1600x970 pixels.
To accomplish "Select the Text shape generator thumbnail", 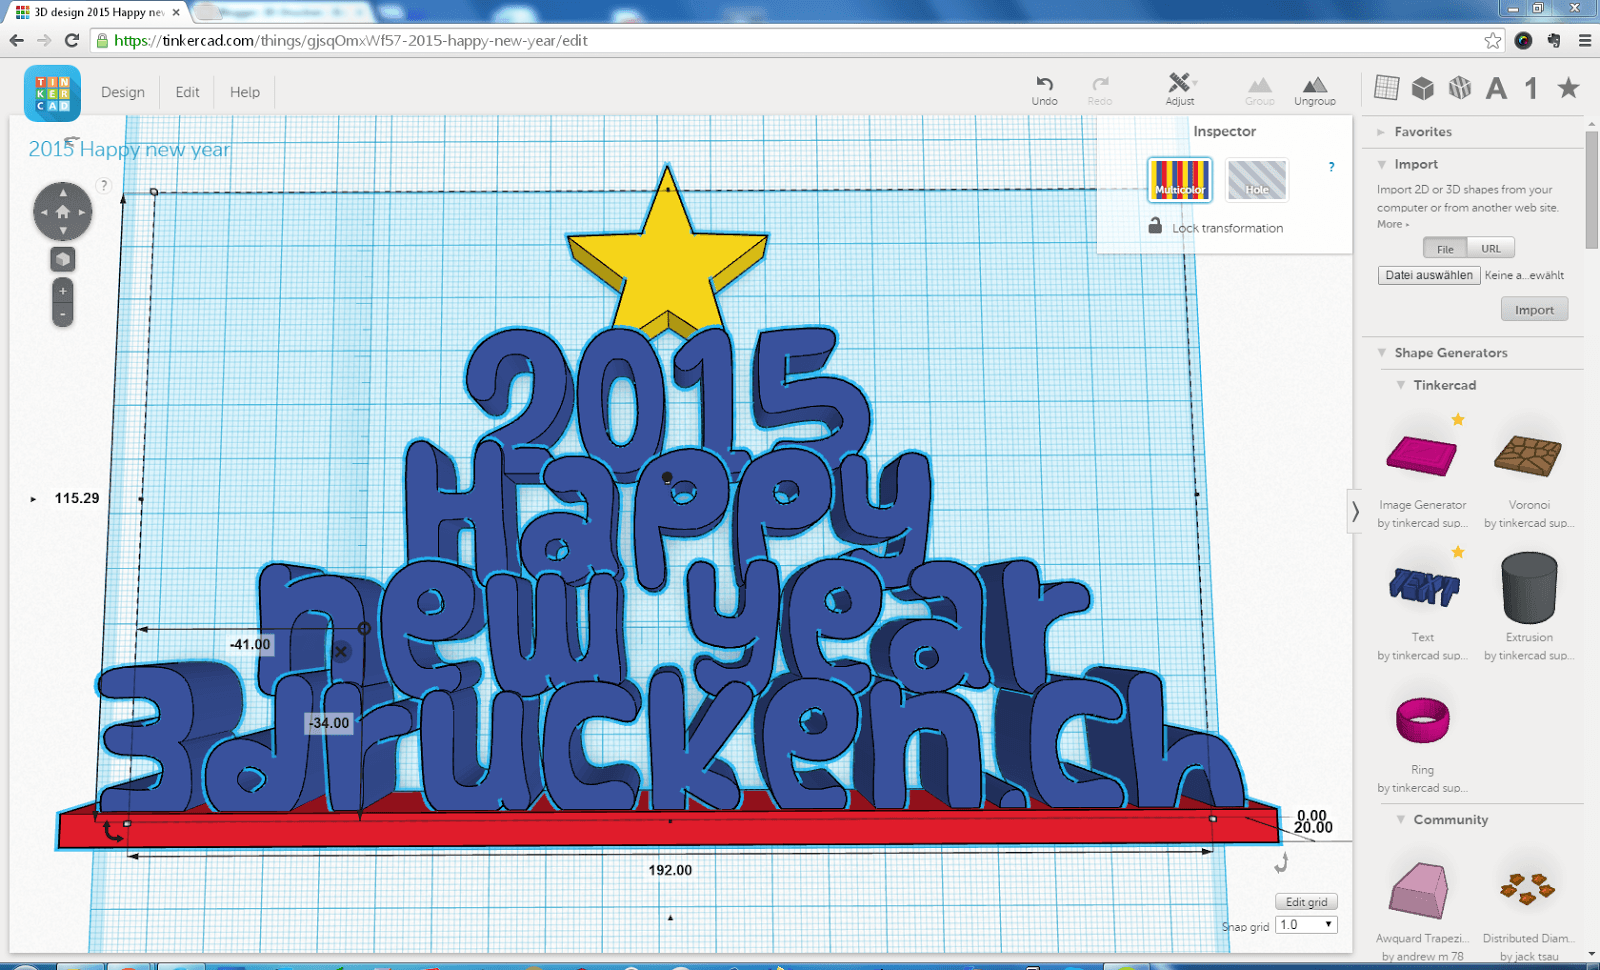I will pos(1423,586).
